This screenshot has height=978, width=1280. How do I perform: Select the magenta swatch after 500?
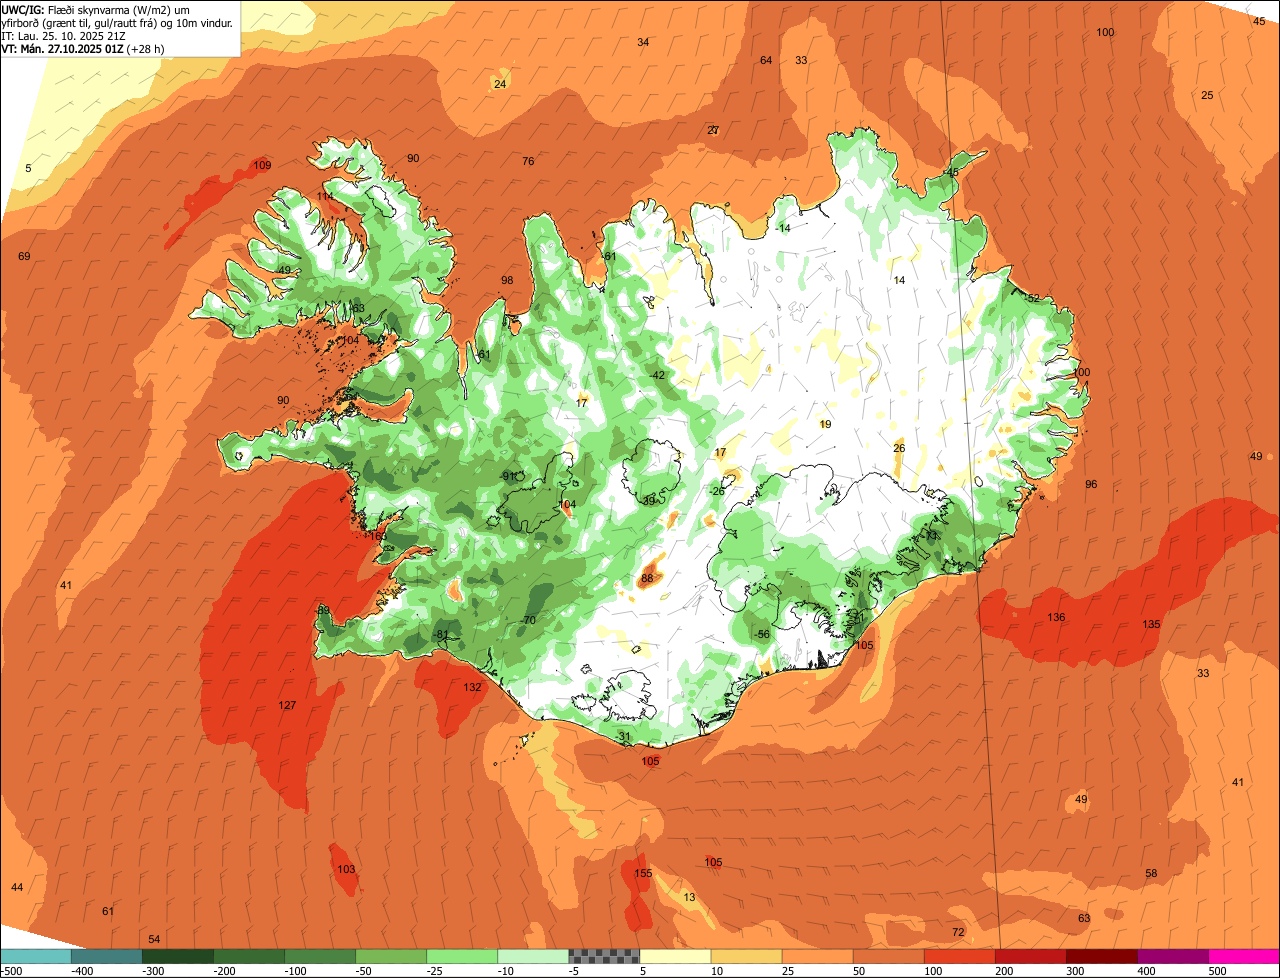pos(1243,956)
